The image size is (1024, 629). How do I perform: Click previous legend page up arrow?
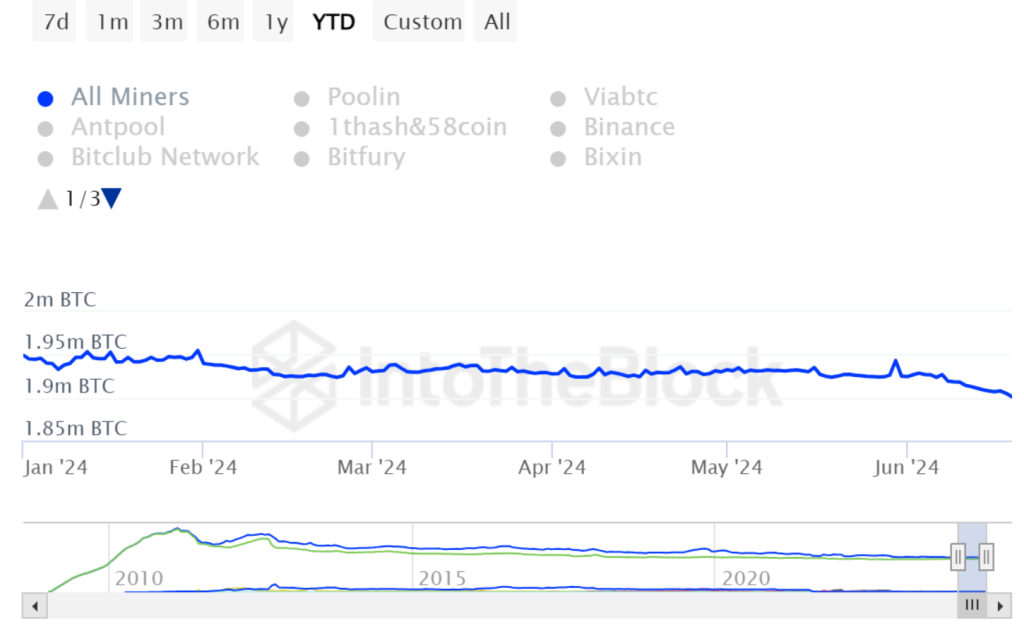coord(47,199)
